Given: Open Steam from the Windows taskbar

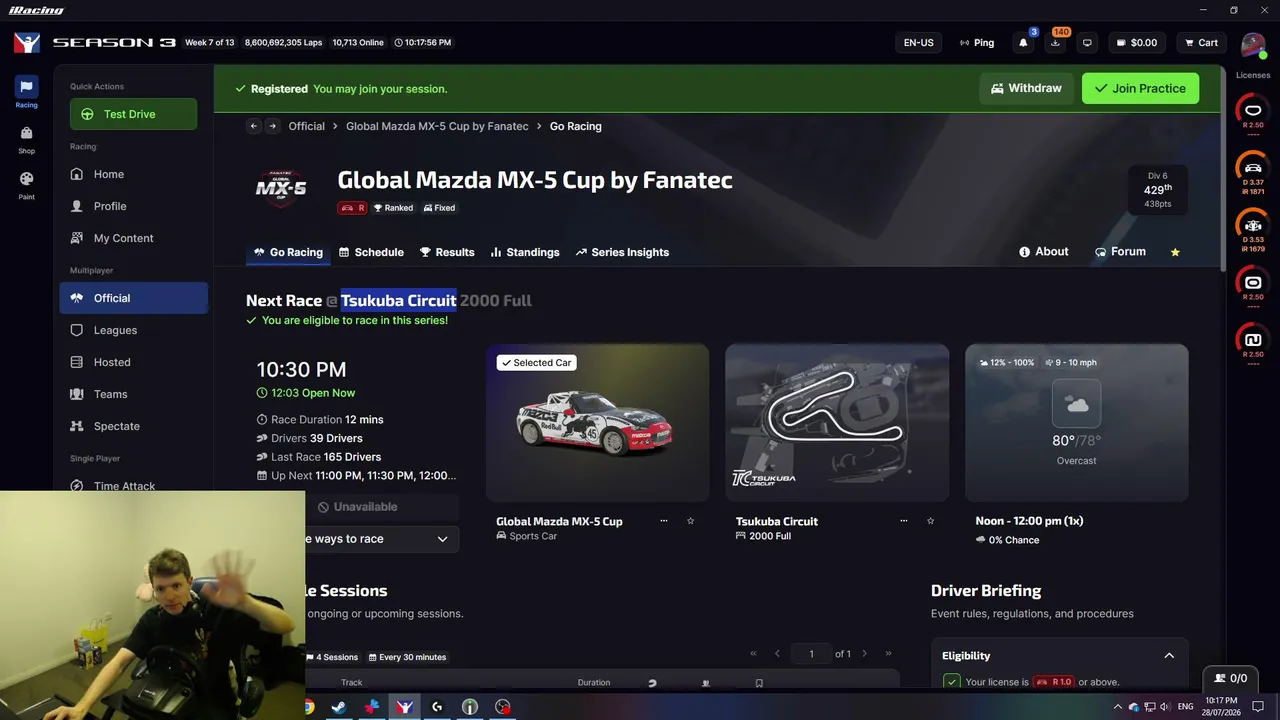Looking at the screenshot, I should [x=339, y=707].
